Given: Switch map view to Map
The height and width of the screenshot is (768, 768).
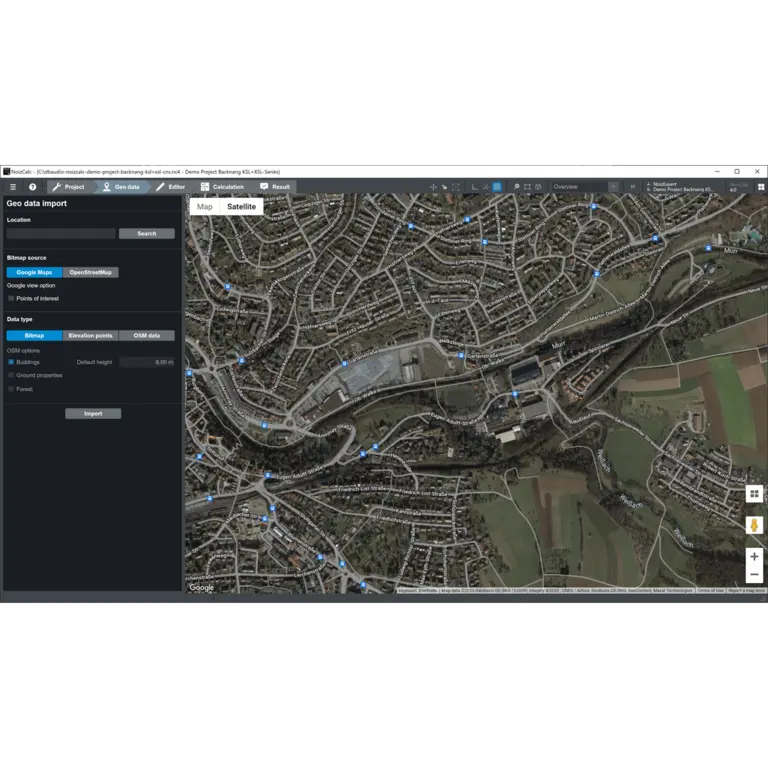Looking at the screenshot, I should pyautogui.click(x=205, y=207).
